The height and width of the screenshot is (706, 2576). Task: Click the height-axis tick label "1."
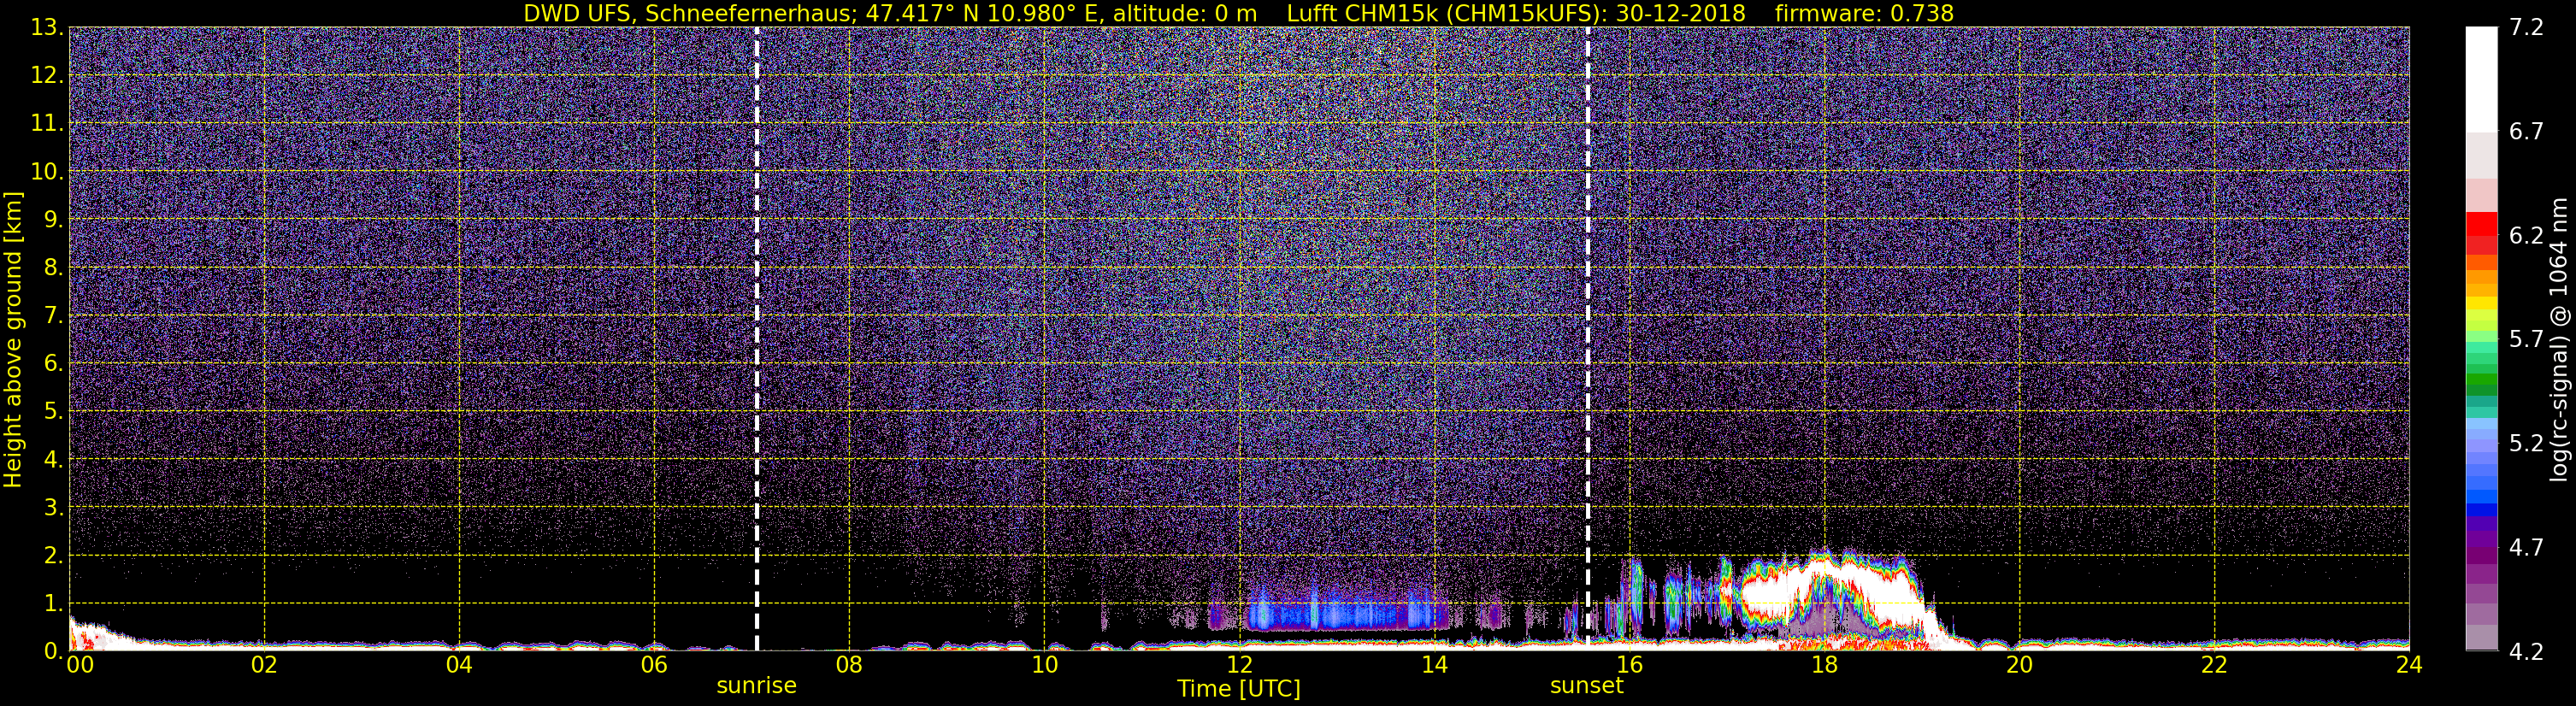pyautogui.click(x=54, y=603)
